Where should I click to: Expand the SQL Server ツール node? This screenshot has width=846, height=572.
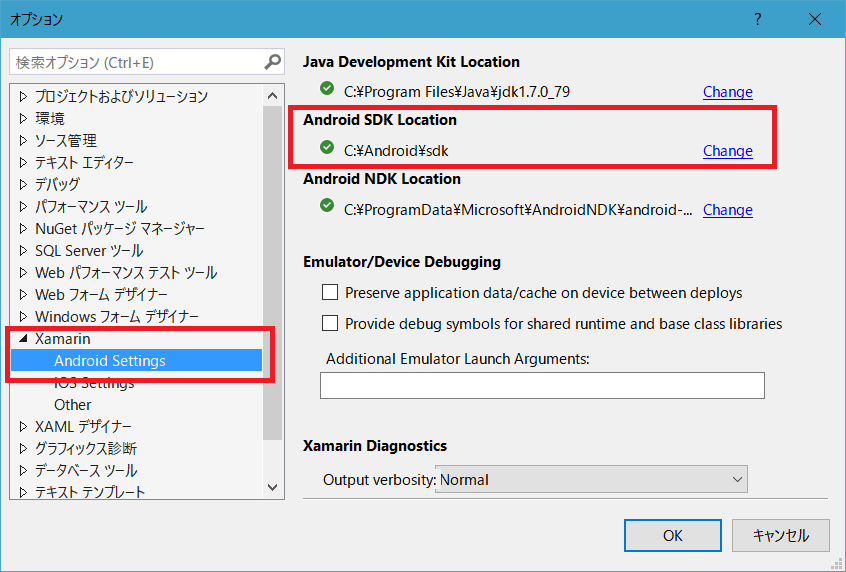click(x=23, y=250)
